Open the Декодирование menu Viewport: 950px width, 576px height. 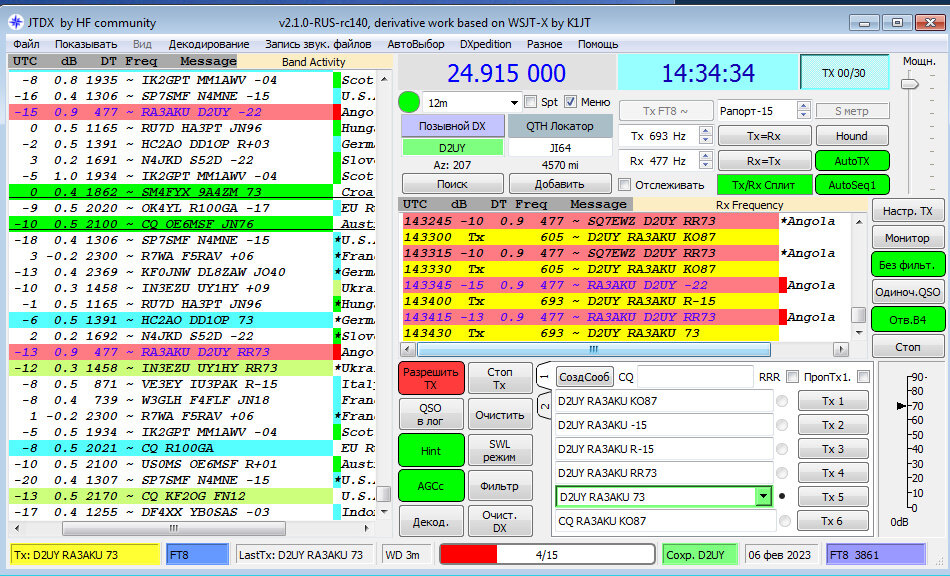pyautogui.click(x=209, y=44)
